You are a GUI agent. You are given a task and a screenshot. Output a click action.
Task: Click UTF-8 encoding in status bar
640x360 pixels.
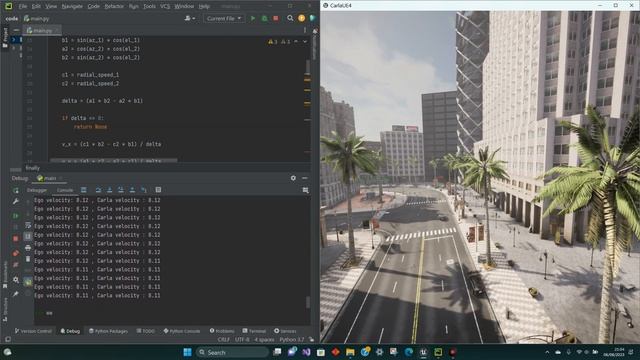(x=242, y=340)
